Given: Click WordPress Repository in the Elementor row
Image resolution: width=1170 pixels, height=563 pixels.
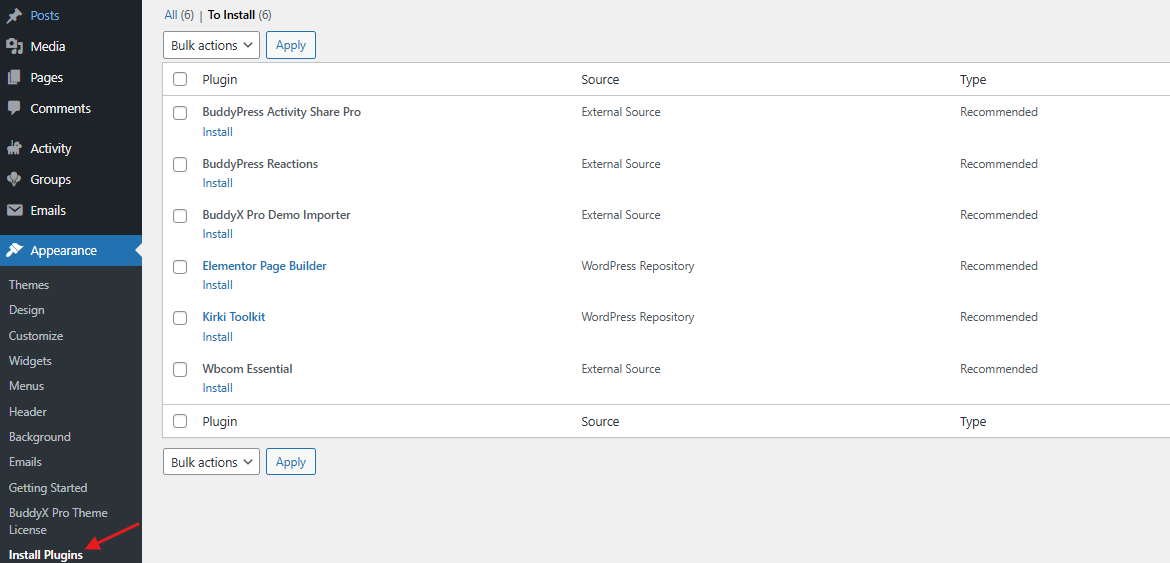Looking at the screenshot, I should [x=638, y=266].
